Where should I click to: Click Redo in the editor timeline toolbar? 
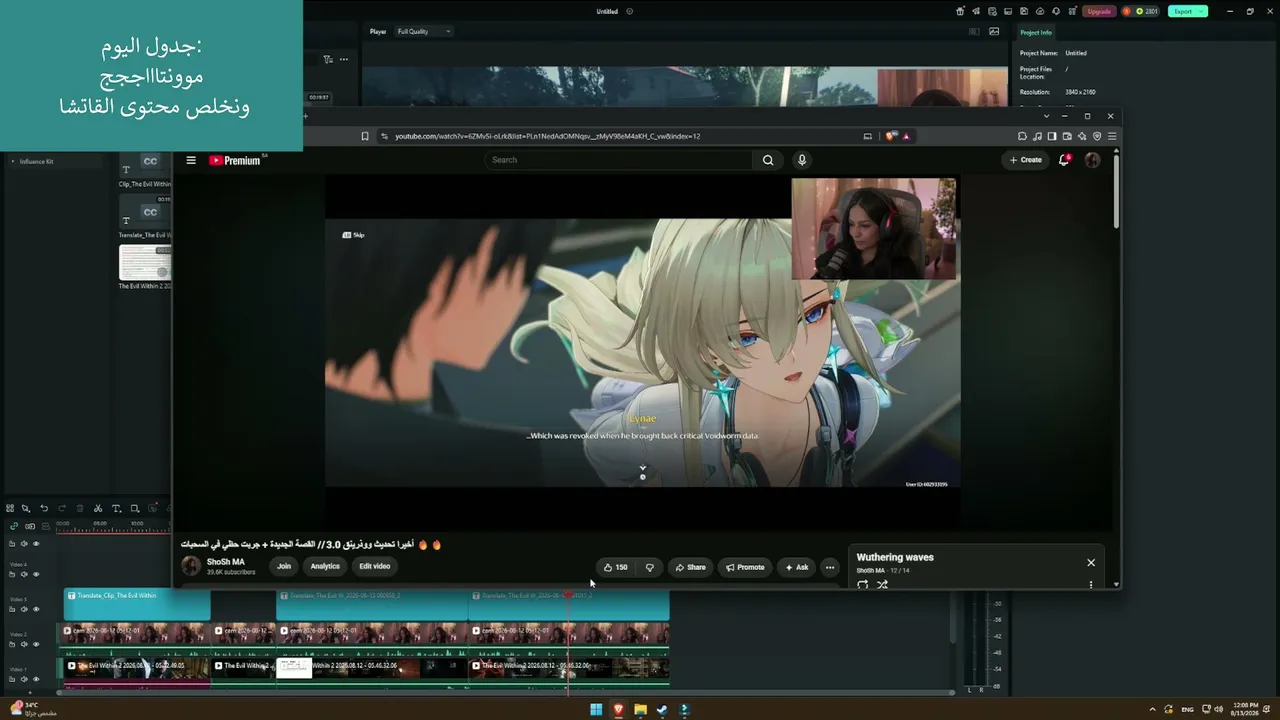click(62, 508)
